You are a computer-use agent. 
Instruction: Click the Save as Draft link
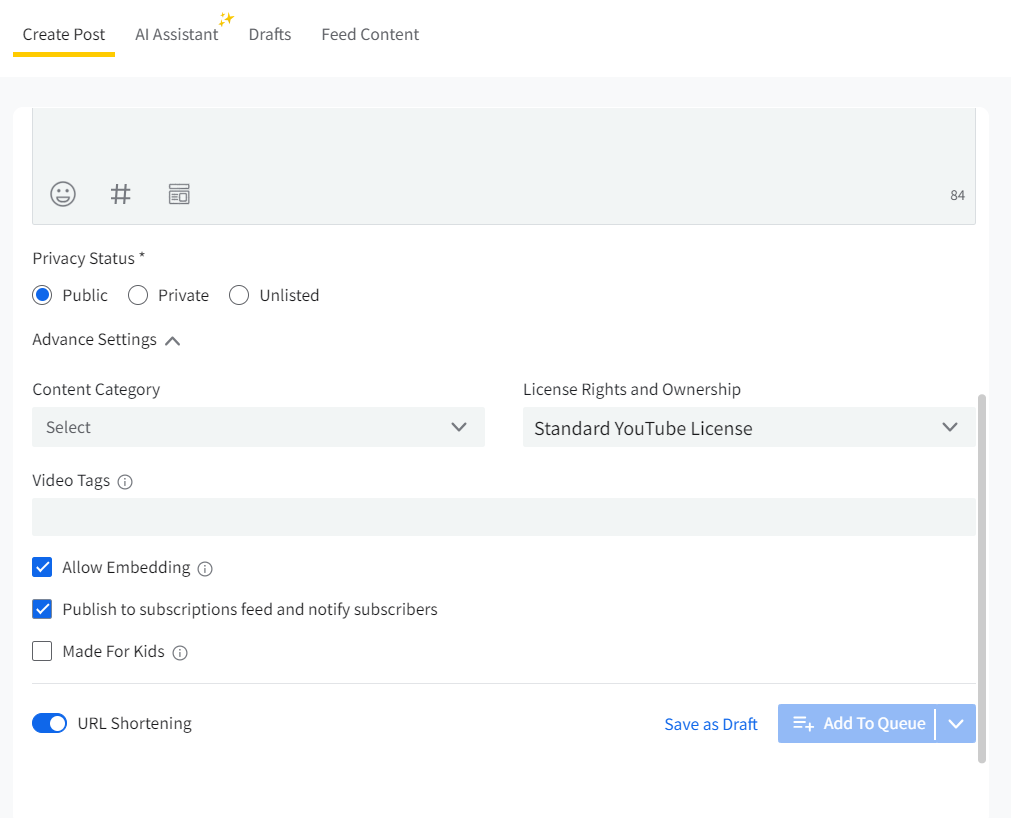click(x=711, y=724)
